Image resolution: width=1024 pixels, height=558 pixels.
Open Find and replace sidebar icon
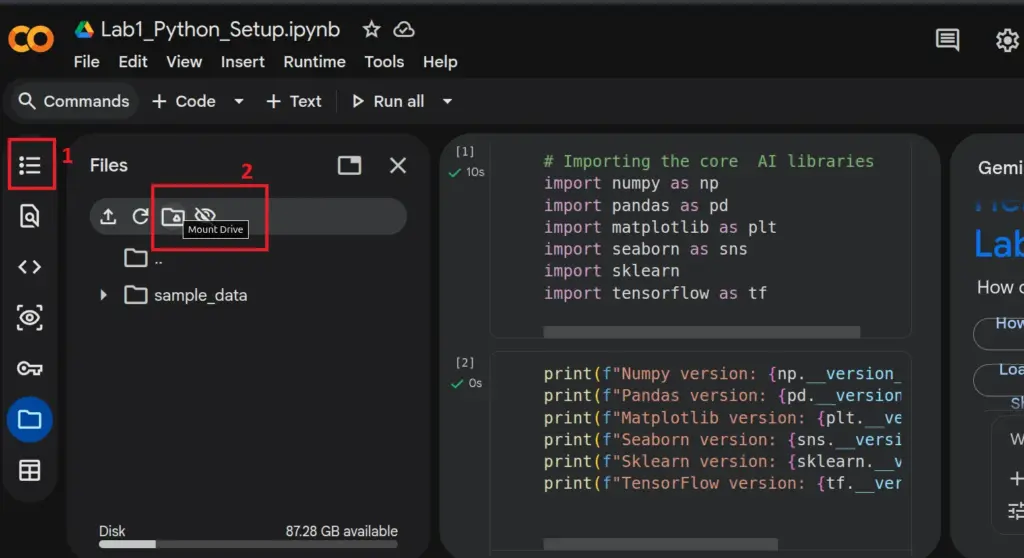[29, 216]
